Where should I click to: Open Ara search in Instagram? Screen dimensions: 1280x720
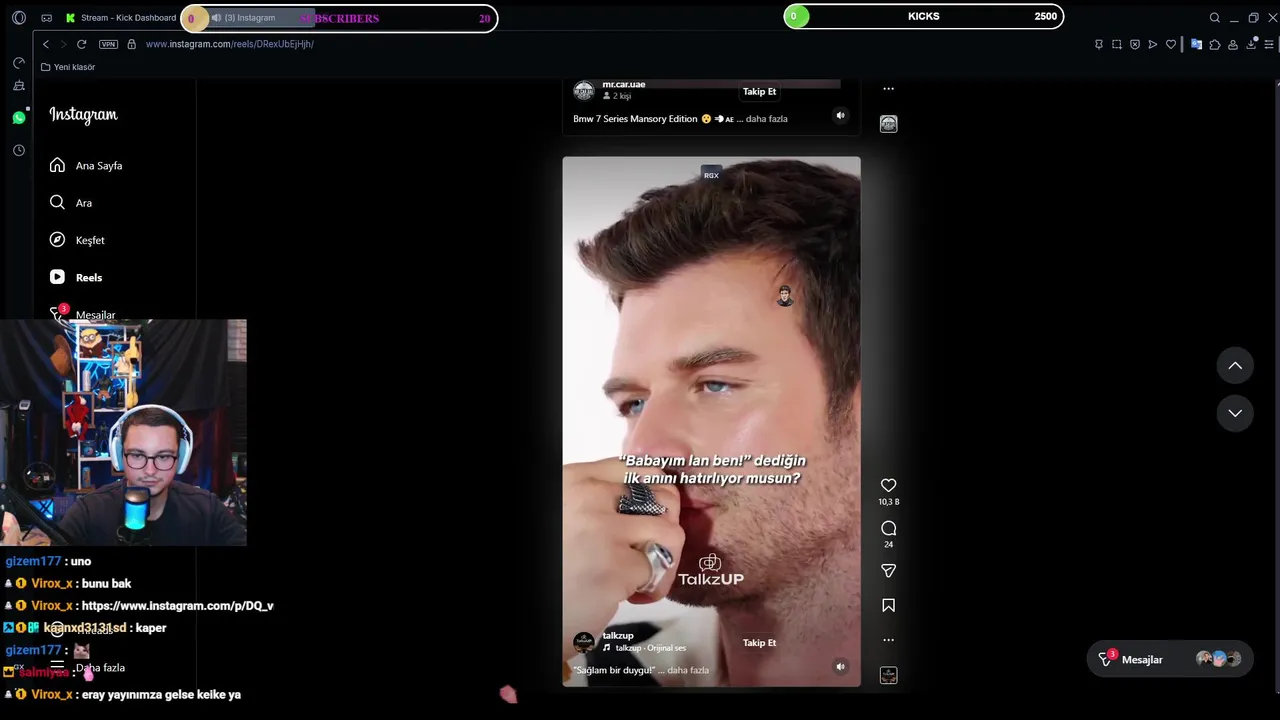[70, 202]
